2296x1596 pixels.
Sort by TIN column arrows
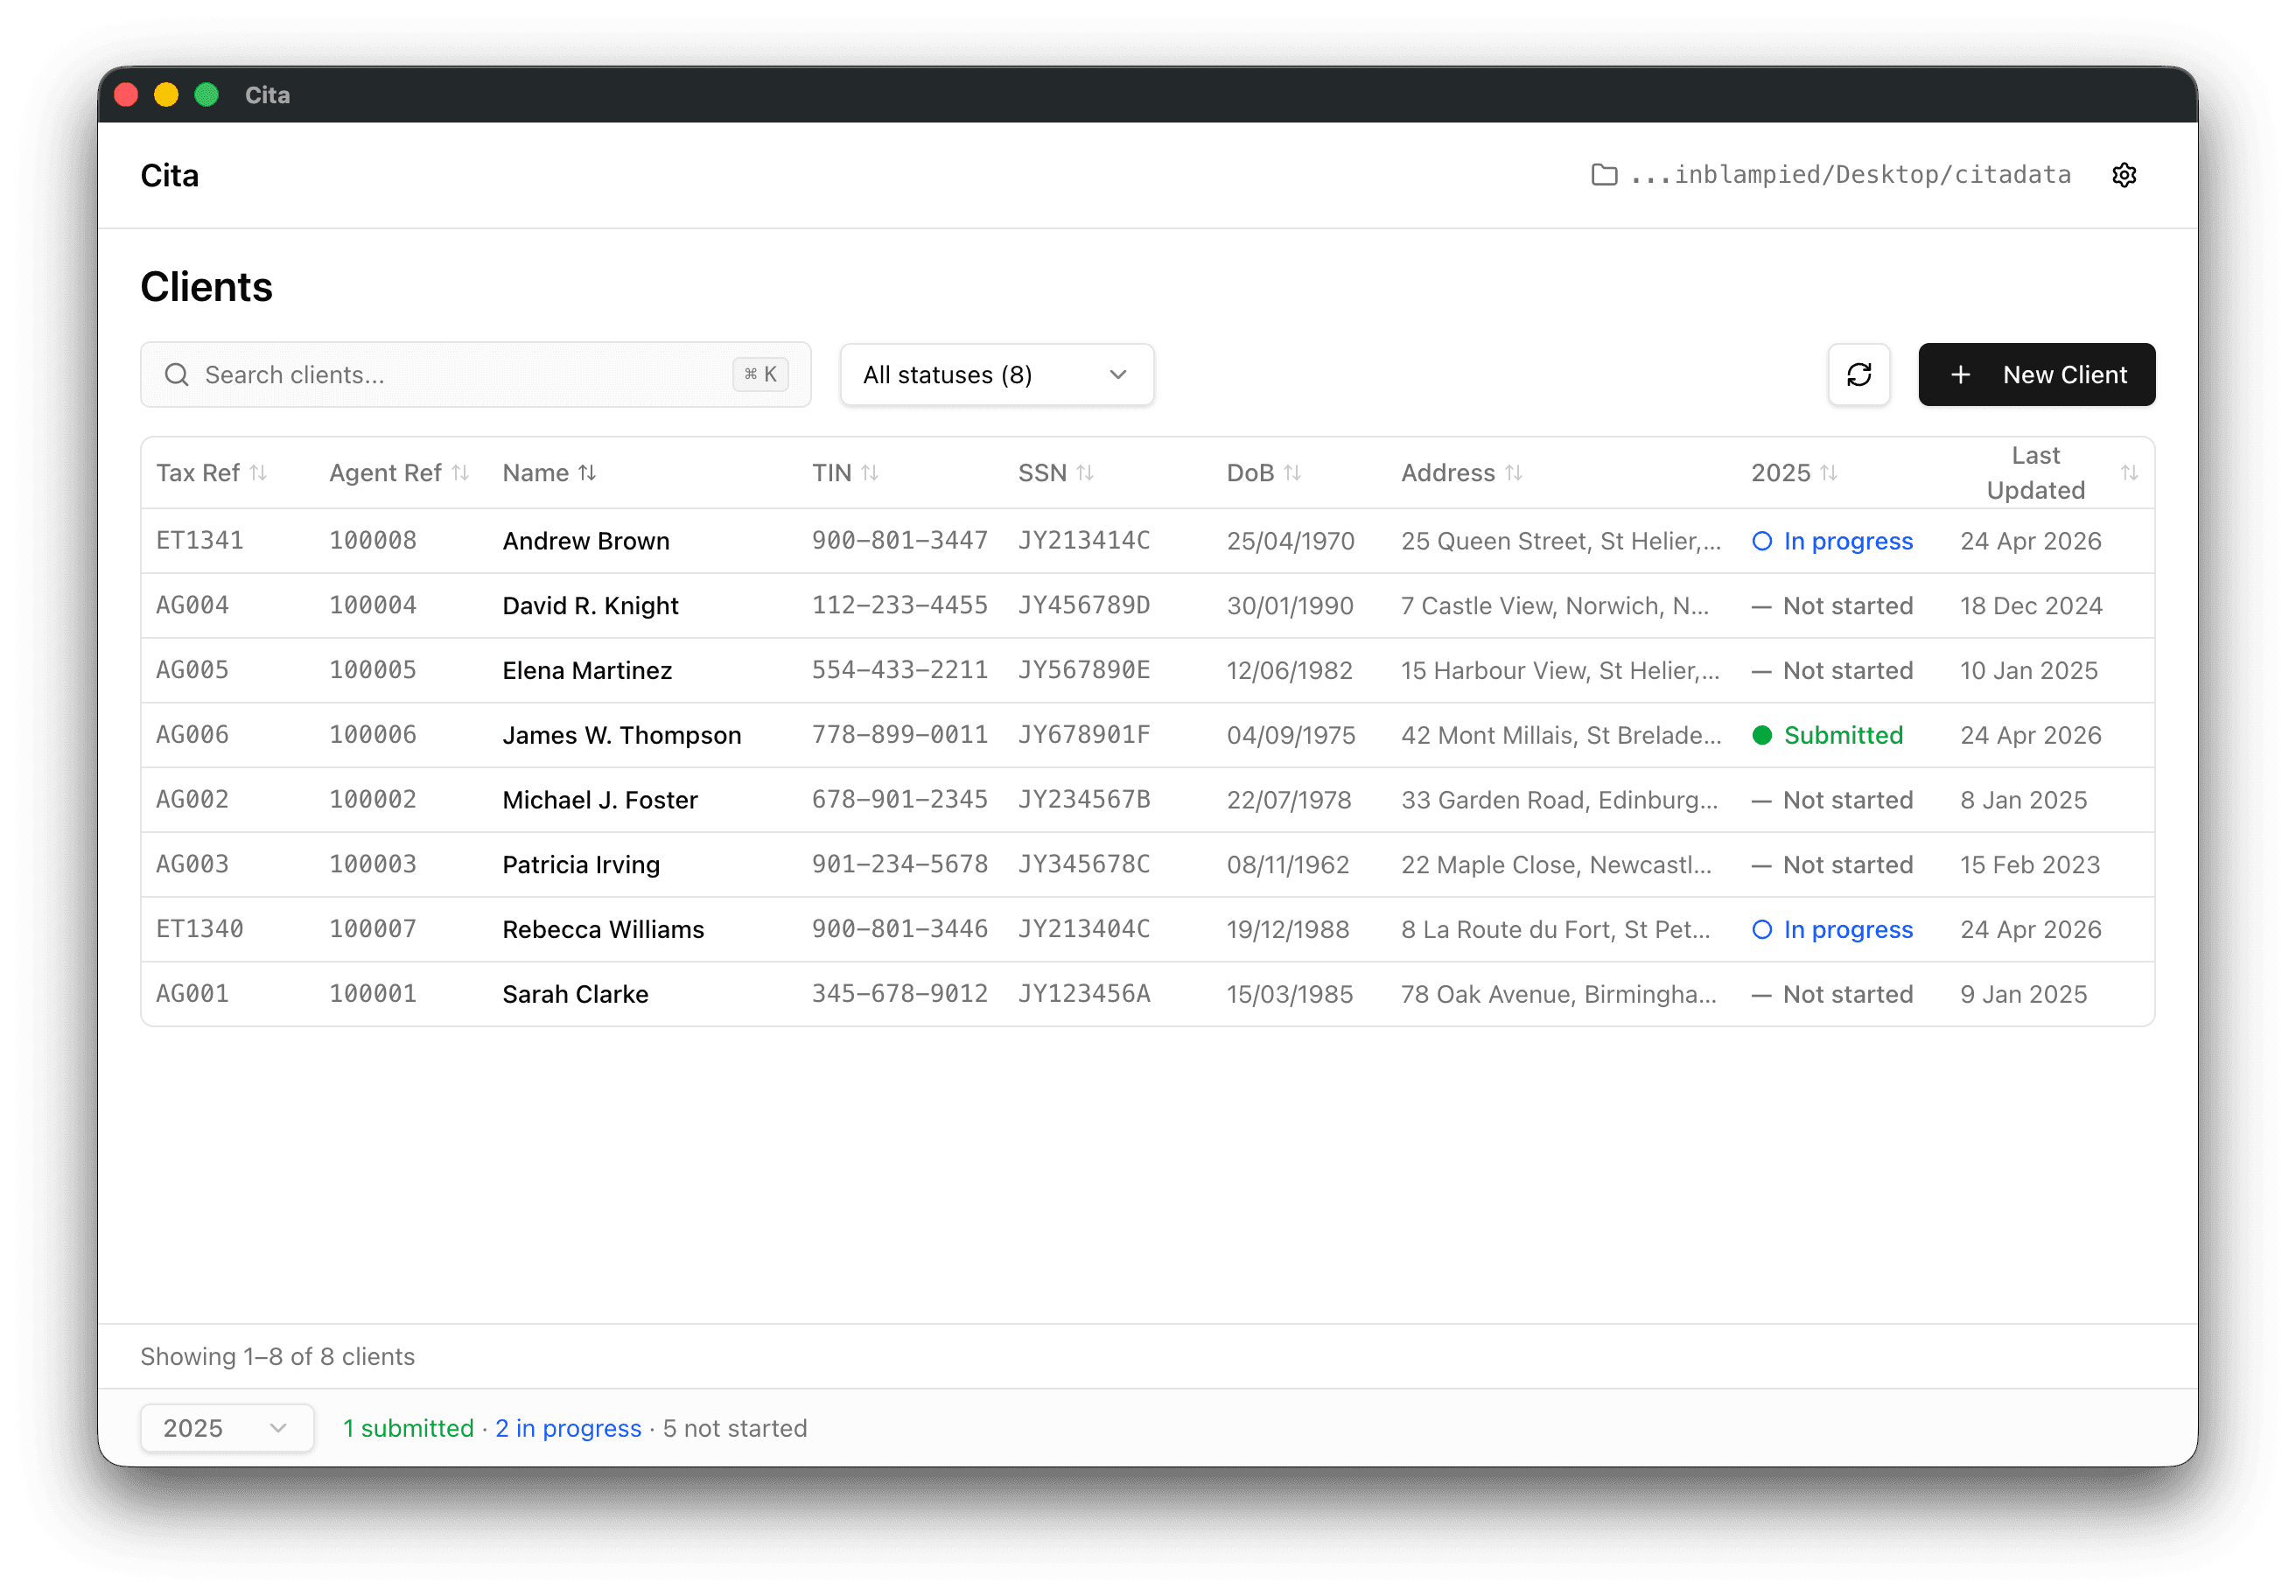(x=870, y=473)
